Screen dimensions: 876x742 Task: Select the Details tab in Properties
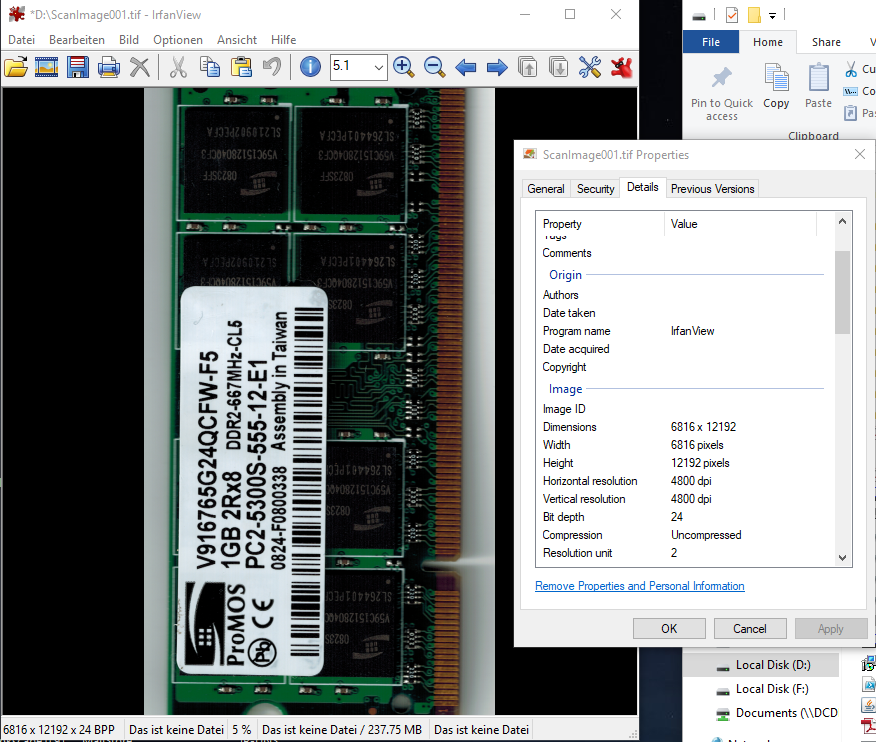point(642,187)
